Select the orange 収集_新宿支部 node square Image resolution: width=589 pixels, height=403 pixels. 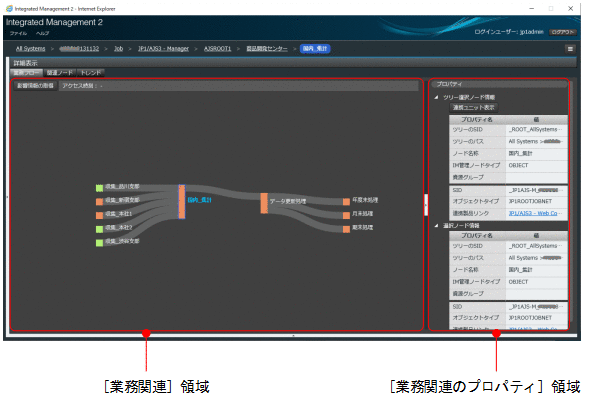point(99,202)
